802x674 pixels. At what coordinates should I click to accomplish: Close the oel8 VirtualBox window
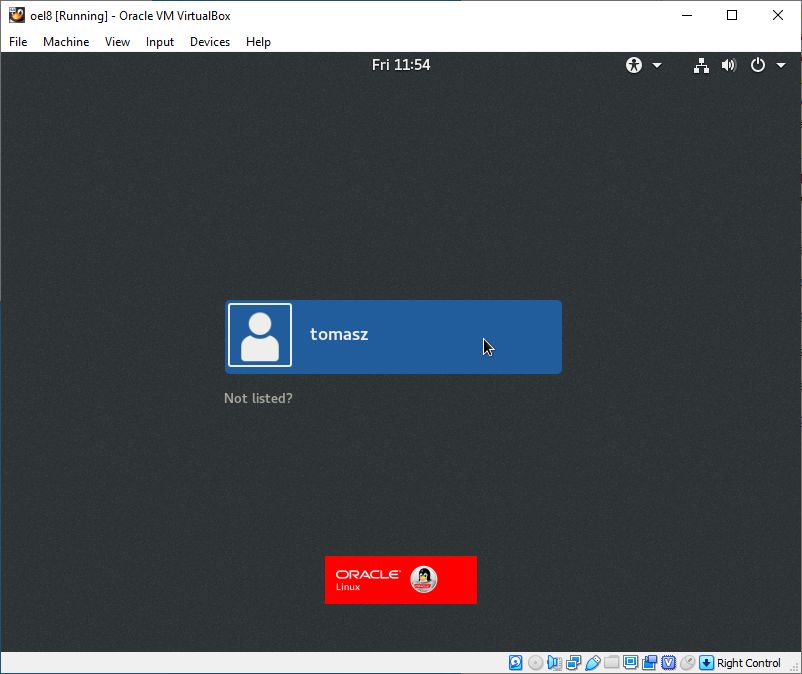(x=777, y=15)
